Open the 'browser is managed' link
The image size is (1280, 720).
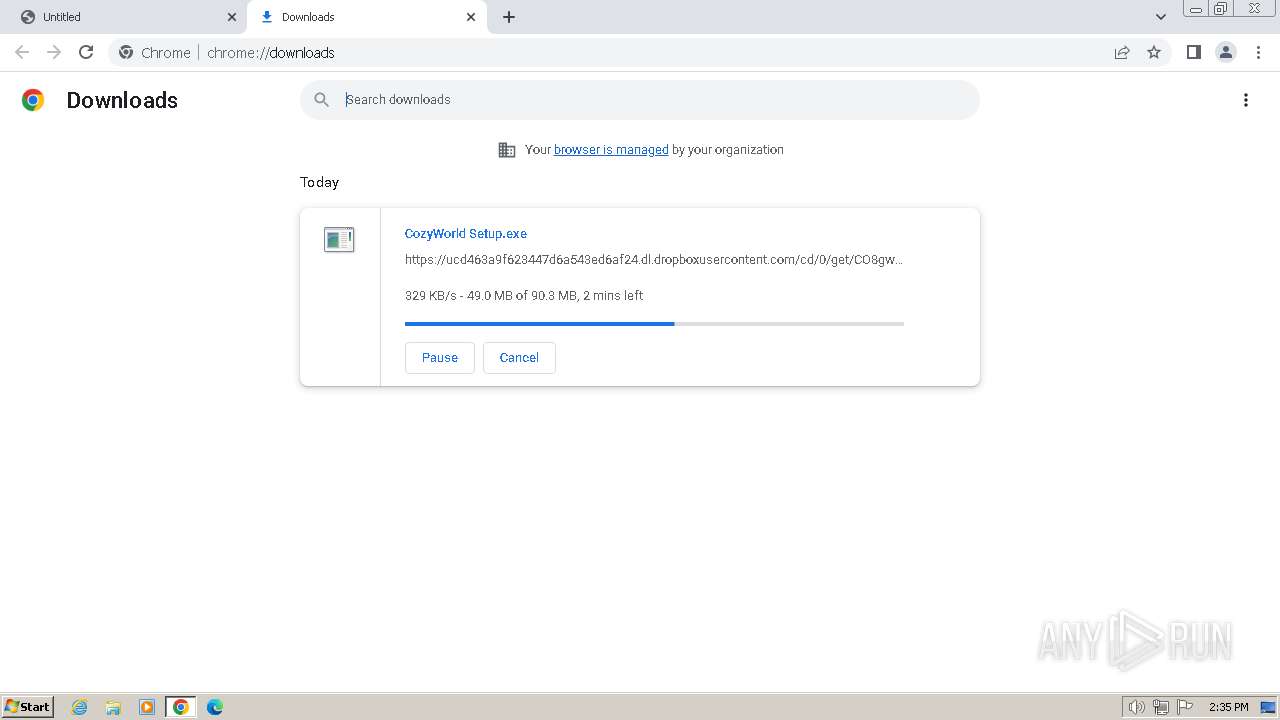point(611,150)
